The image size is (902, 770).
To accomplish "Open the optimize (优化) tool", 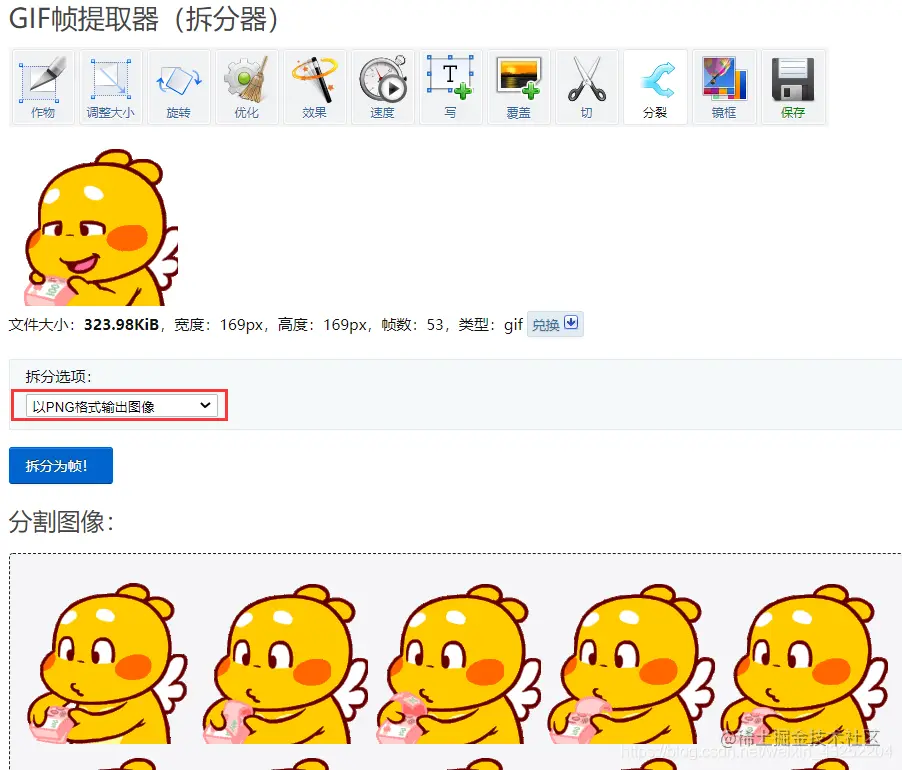I will 246,87.
